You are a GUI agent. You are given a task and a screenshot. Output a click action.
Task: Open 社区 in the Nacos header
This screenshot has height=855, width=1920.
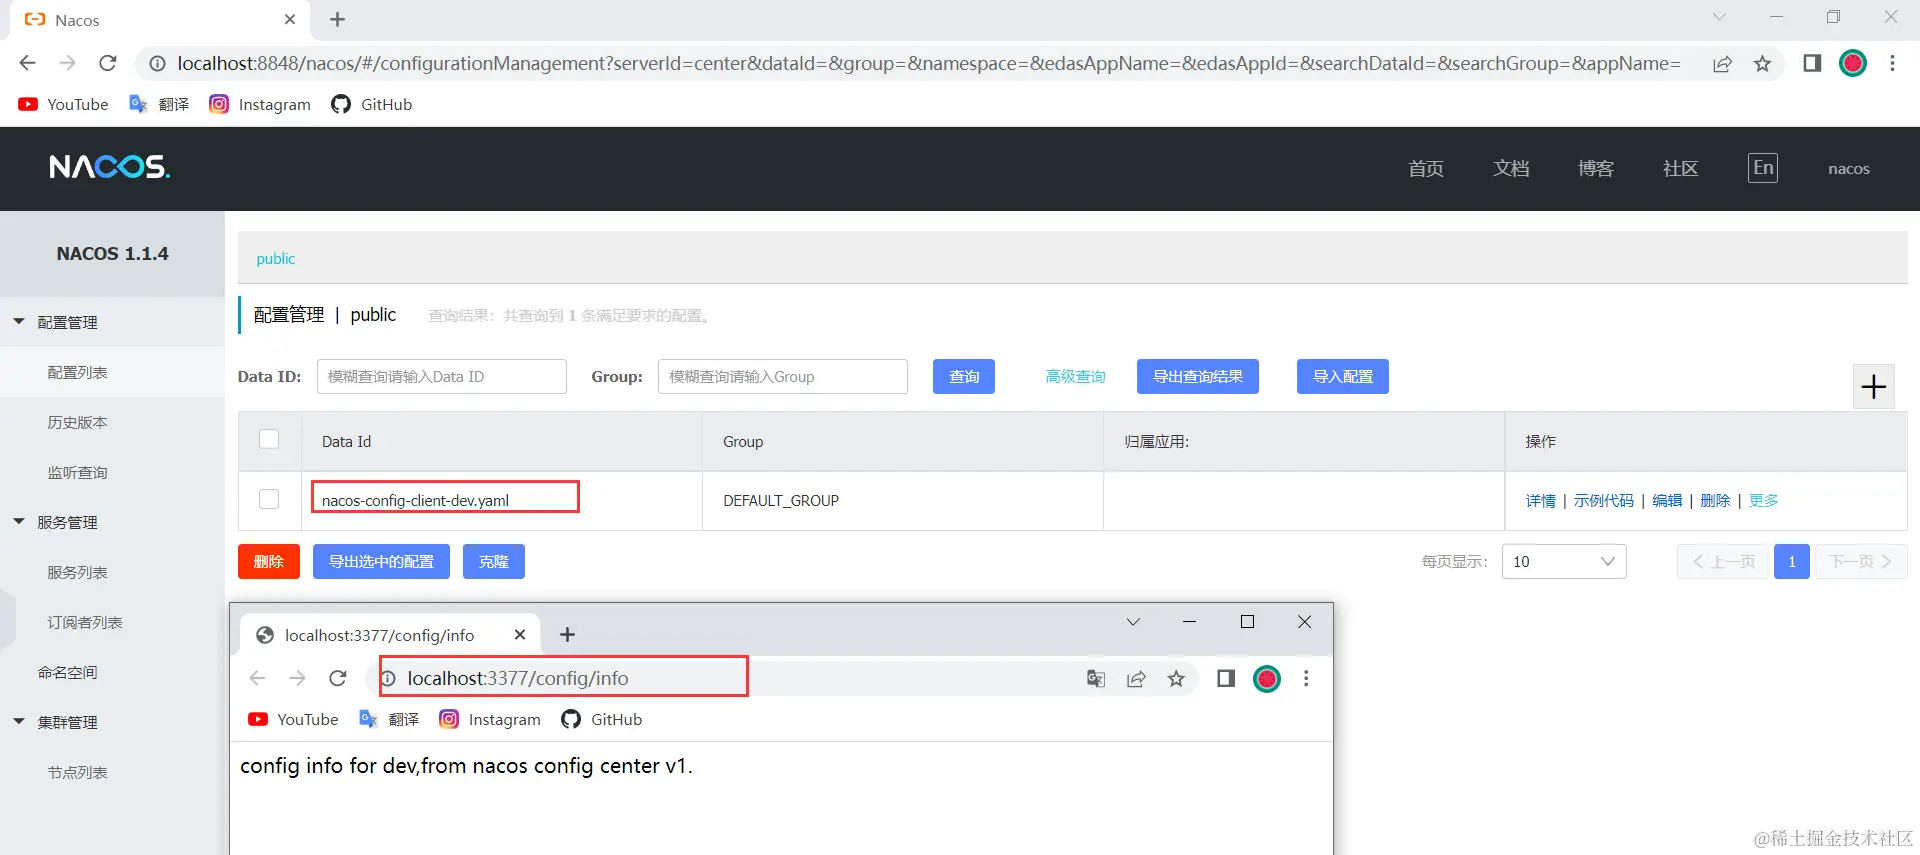[x=1680, y=169]
